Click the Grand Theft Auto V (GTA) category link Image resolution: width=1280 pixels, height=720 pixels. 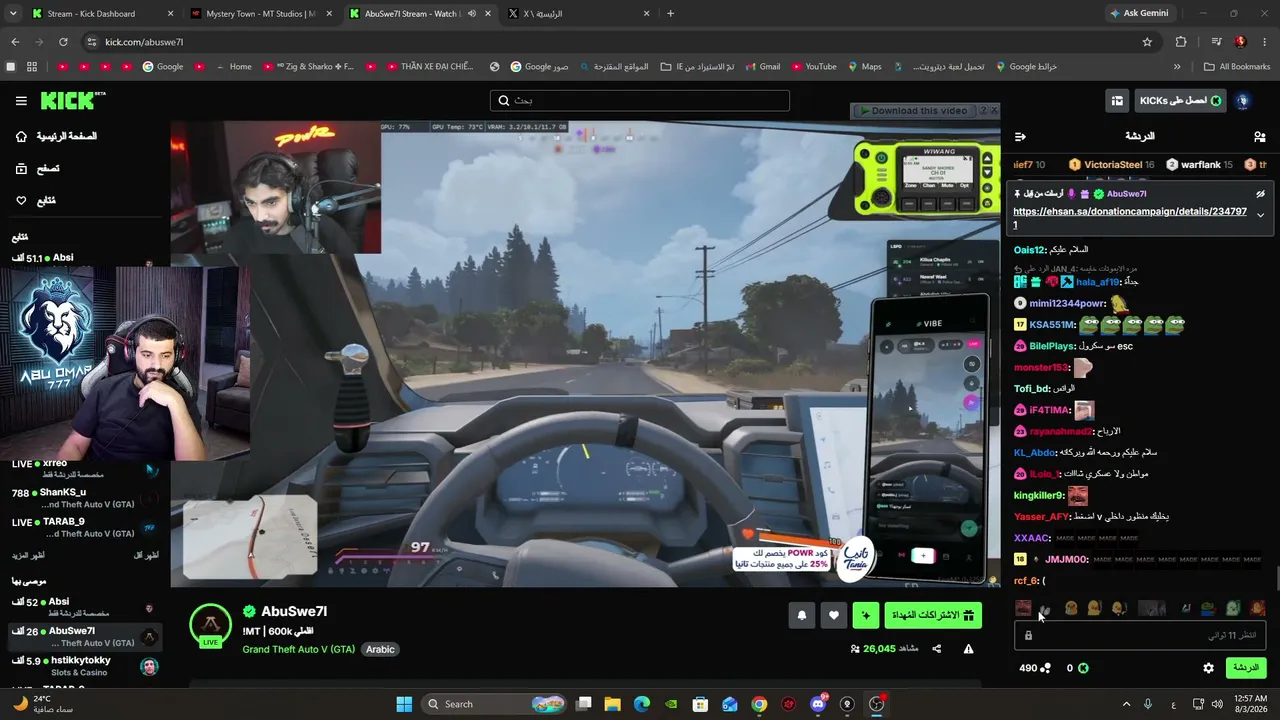(299, 649)
